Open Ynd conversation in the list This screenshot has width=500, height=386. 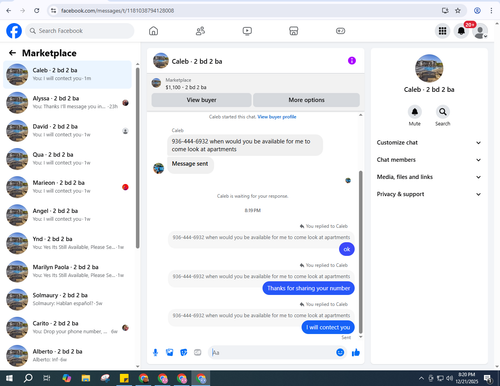(67, 243)
